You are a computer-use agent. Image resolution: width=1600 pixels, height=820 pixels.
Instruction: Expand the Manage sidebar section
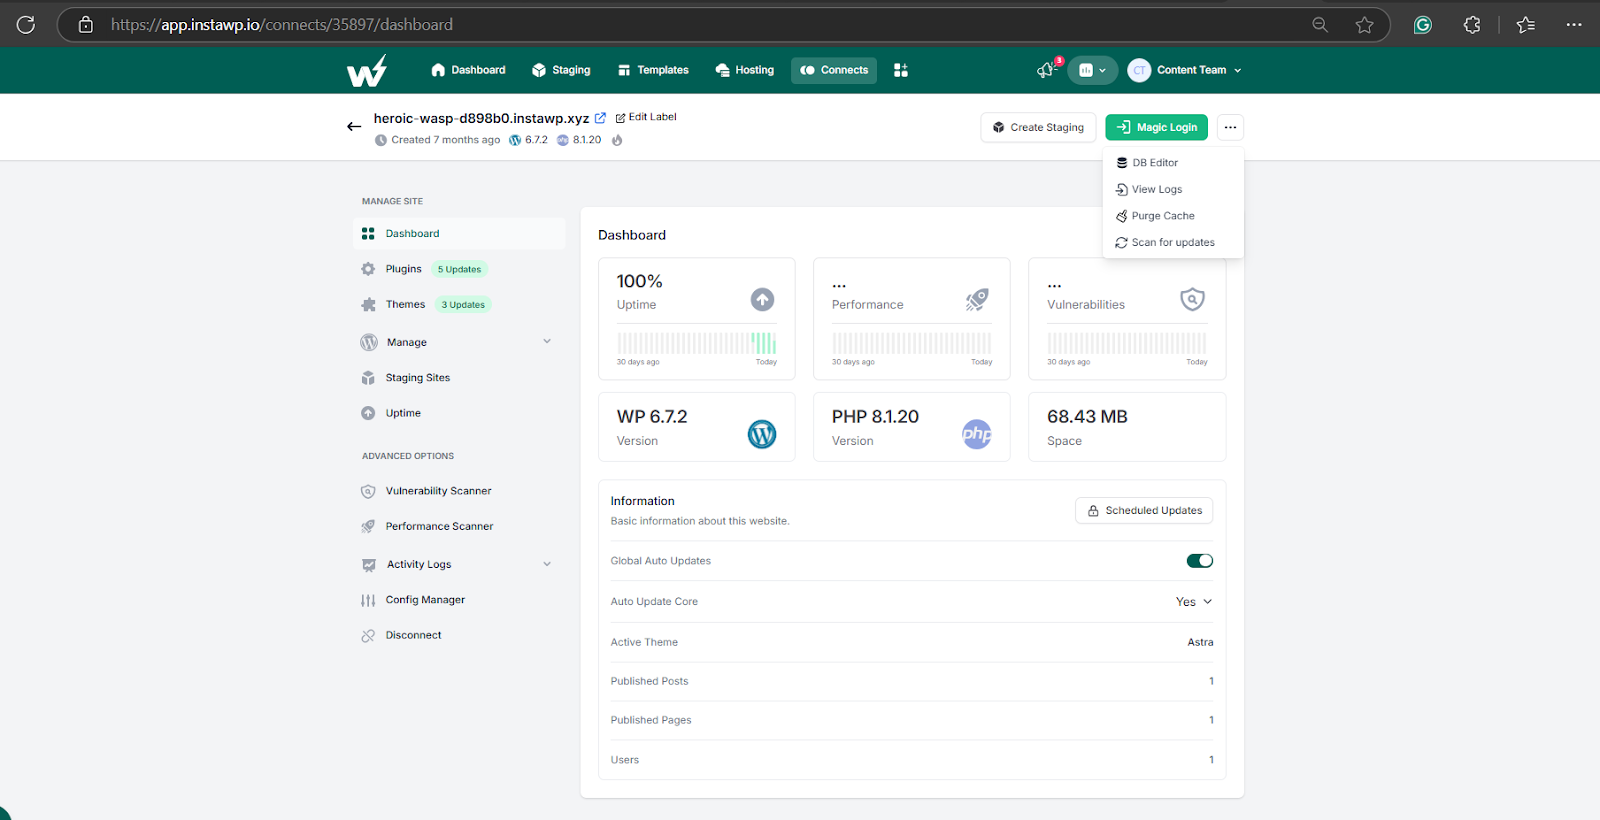click(457, 342)
